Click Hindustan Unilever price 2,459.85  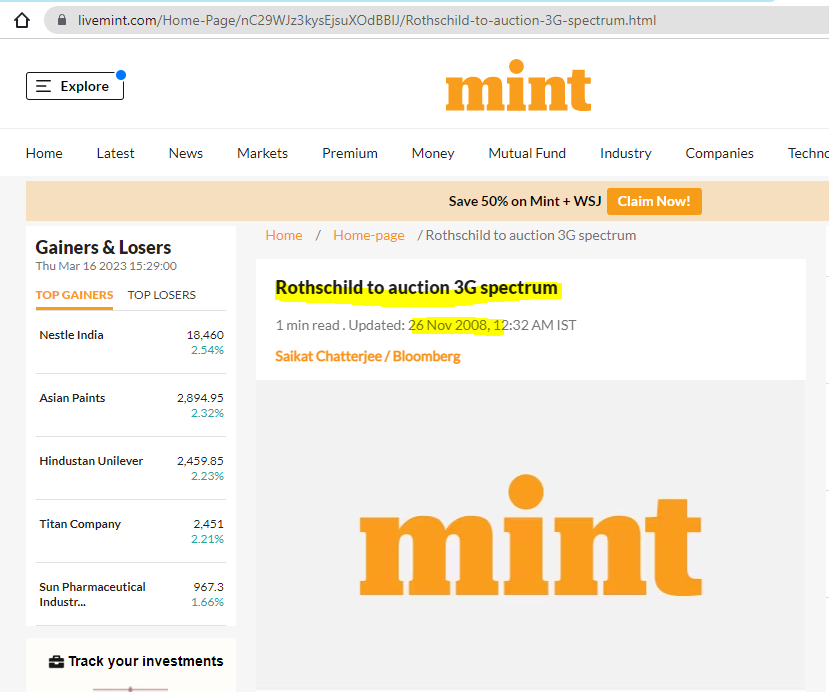200,460
